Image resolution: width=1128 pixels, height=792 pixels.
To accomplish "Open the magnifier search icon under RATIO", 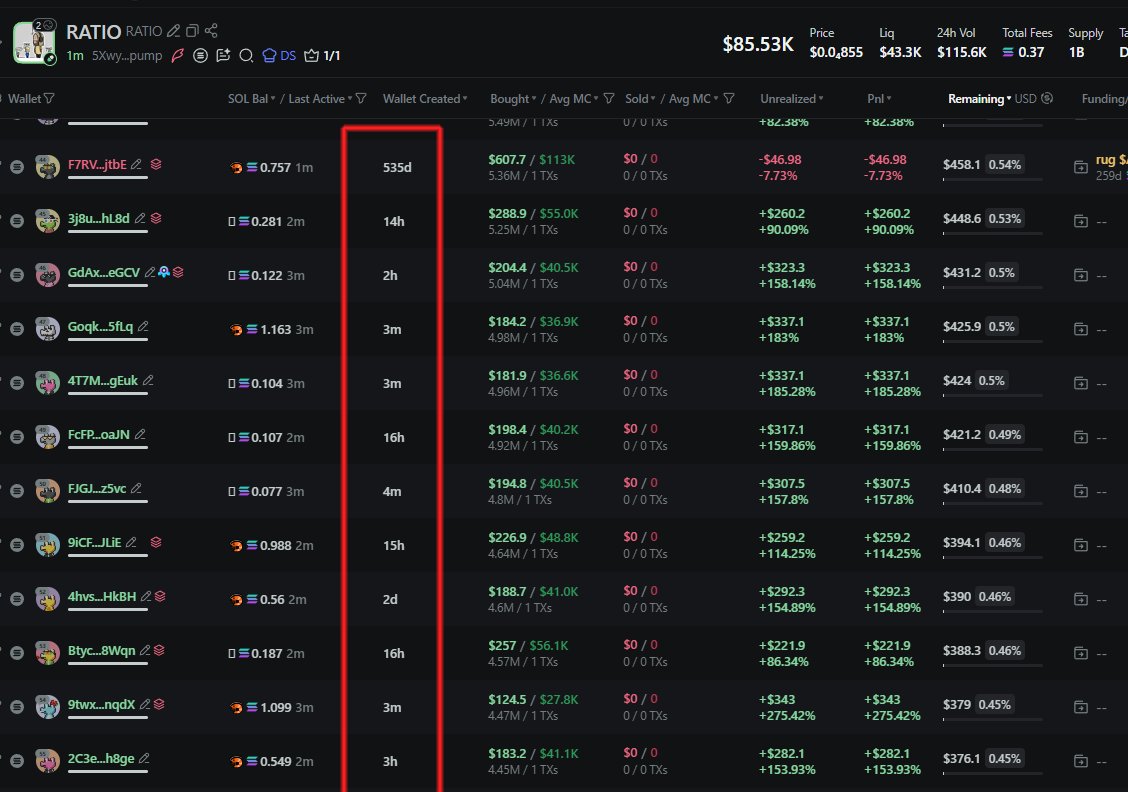I will coord(245,56).
